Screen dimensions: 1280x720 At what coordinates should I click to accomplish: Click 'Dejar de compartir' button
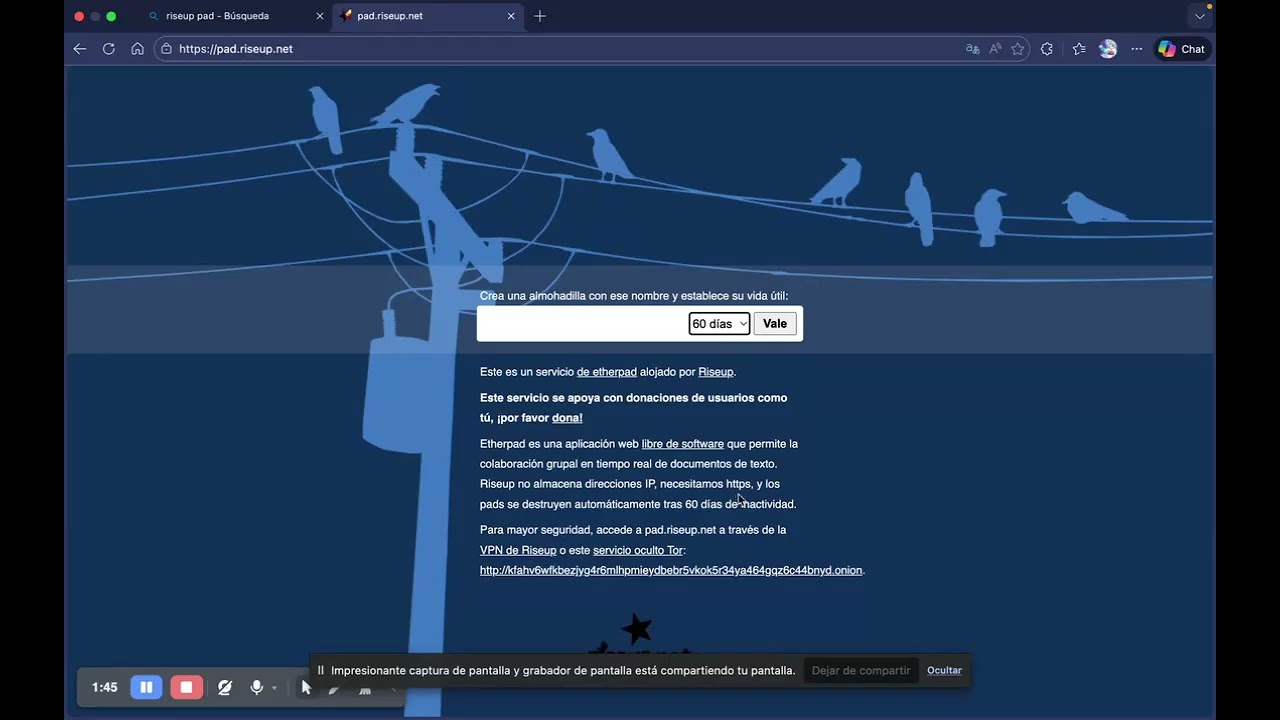(x=861, y=670)
